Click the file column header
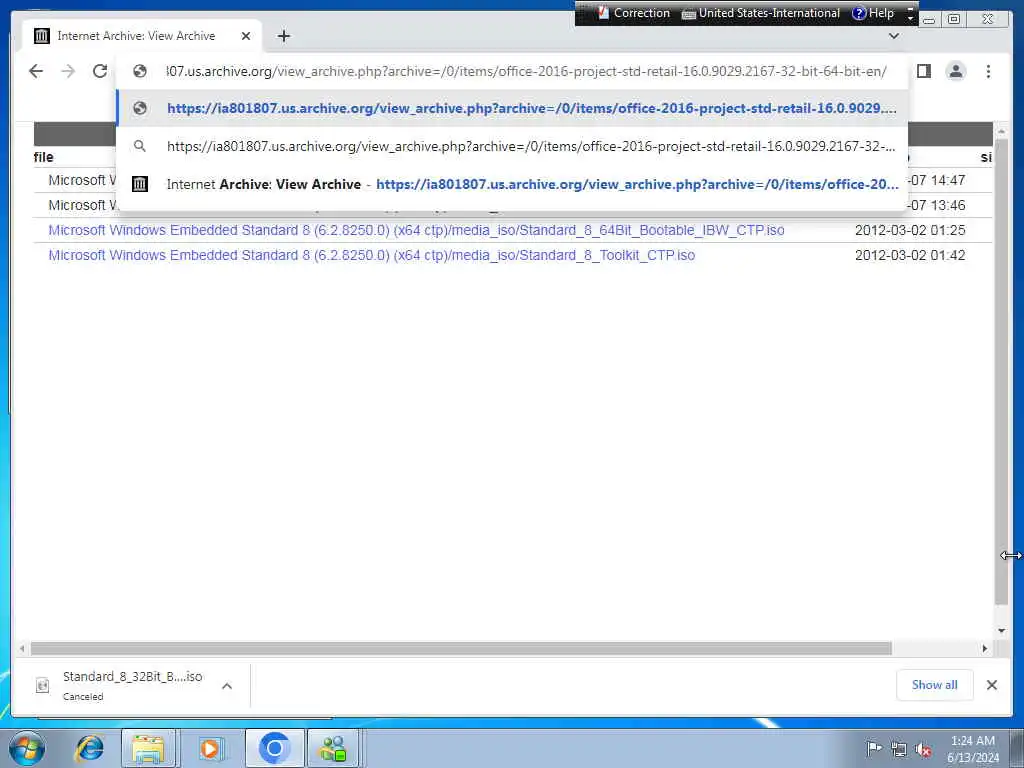 tap(44, 157)
